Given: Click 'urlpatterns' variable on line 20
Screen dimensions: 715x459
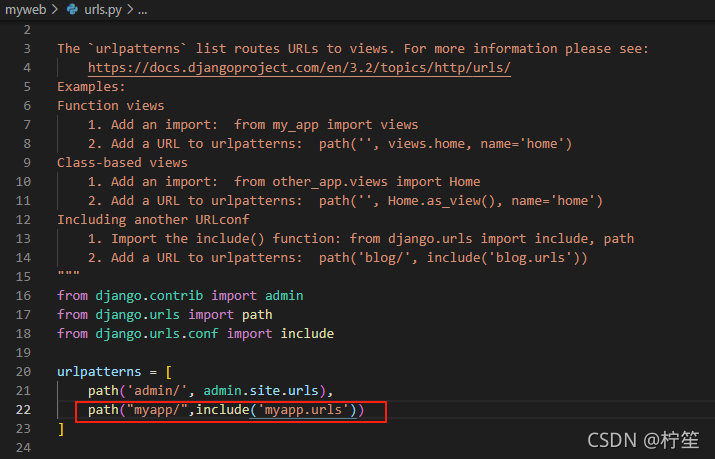Looking at the screenshot, I should tap(99, 372).
